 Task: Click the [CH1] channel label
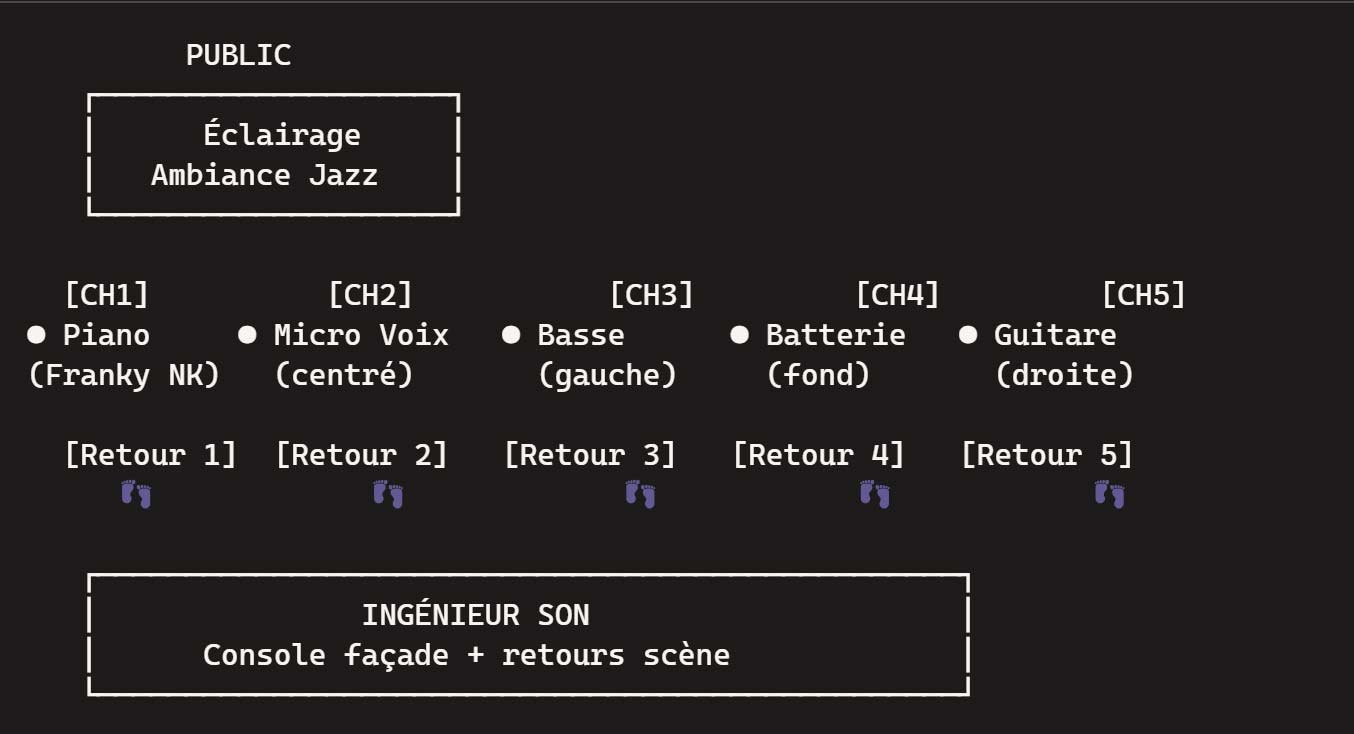tap(107, 295)
